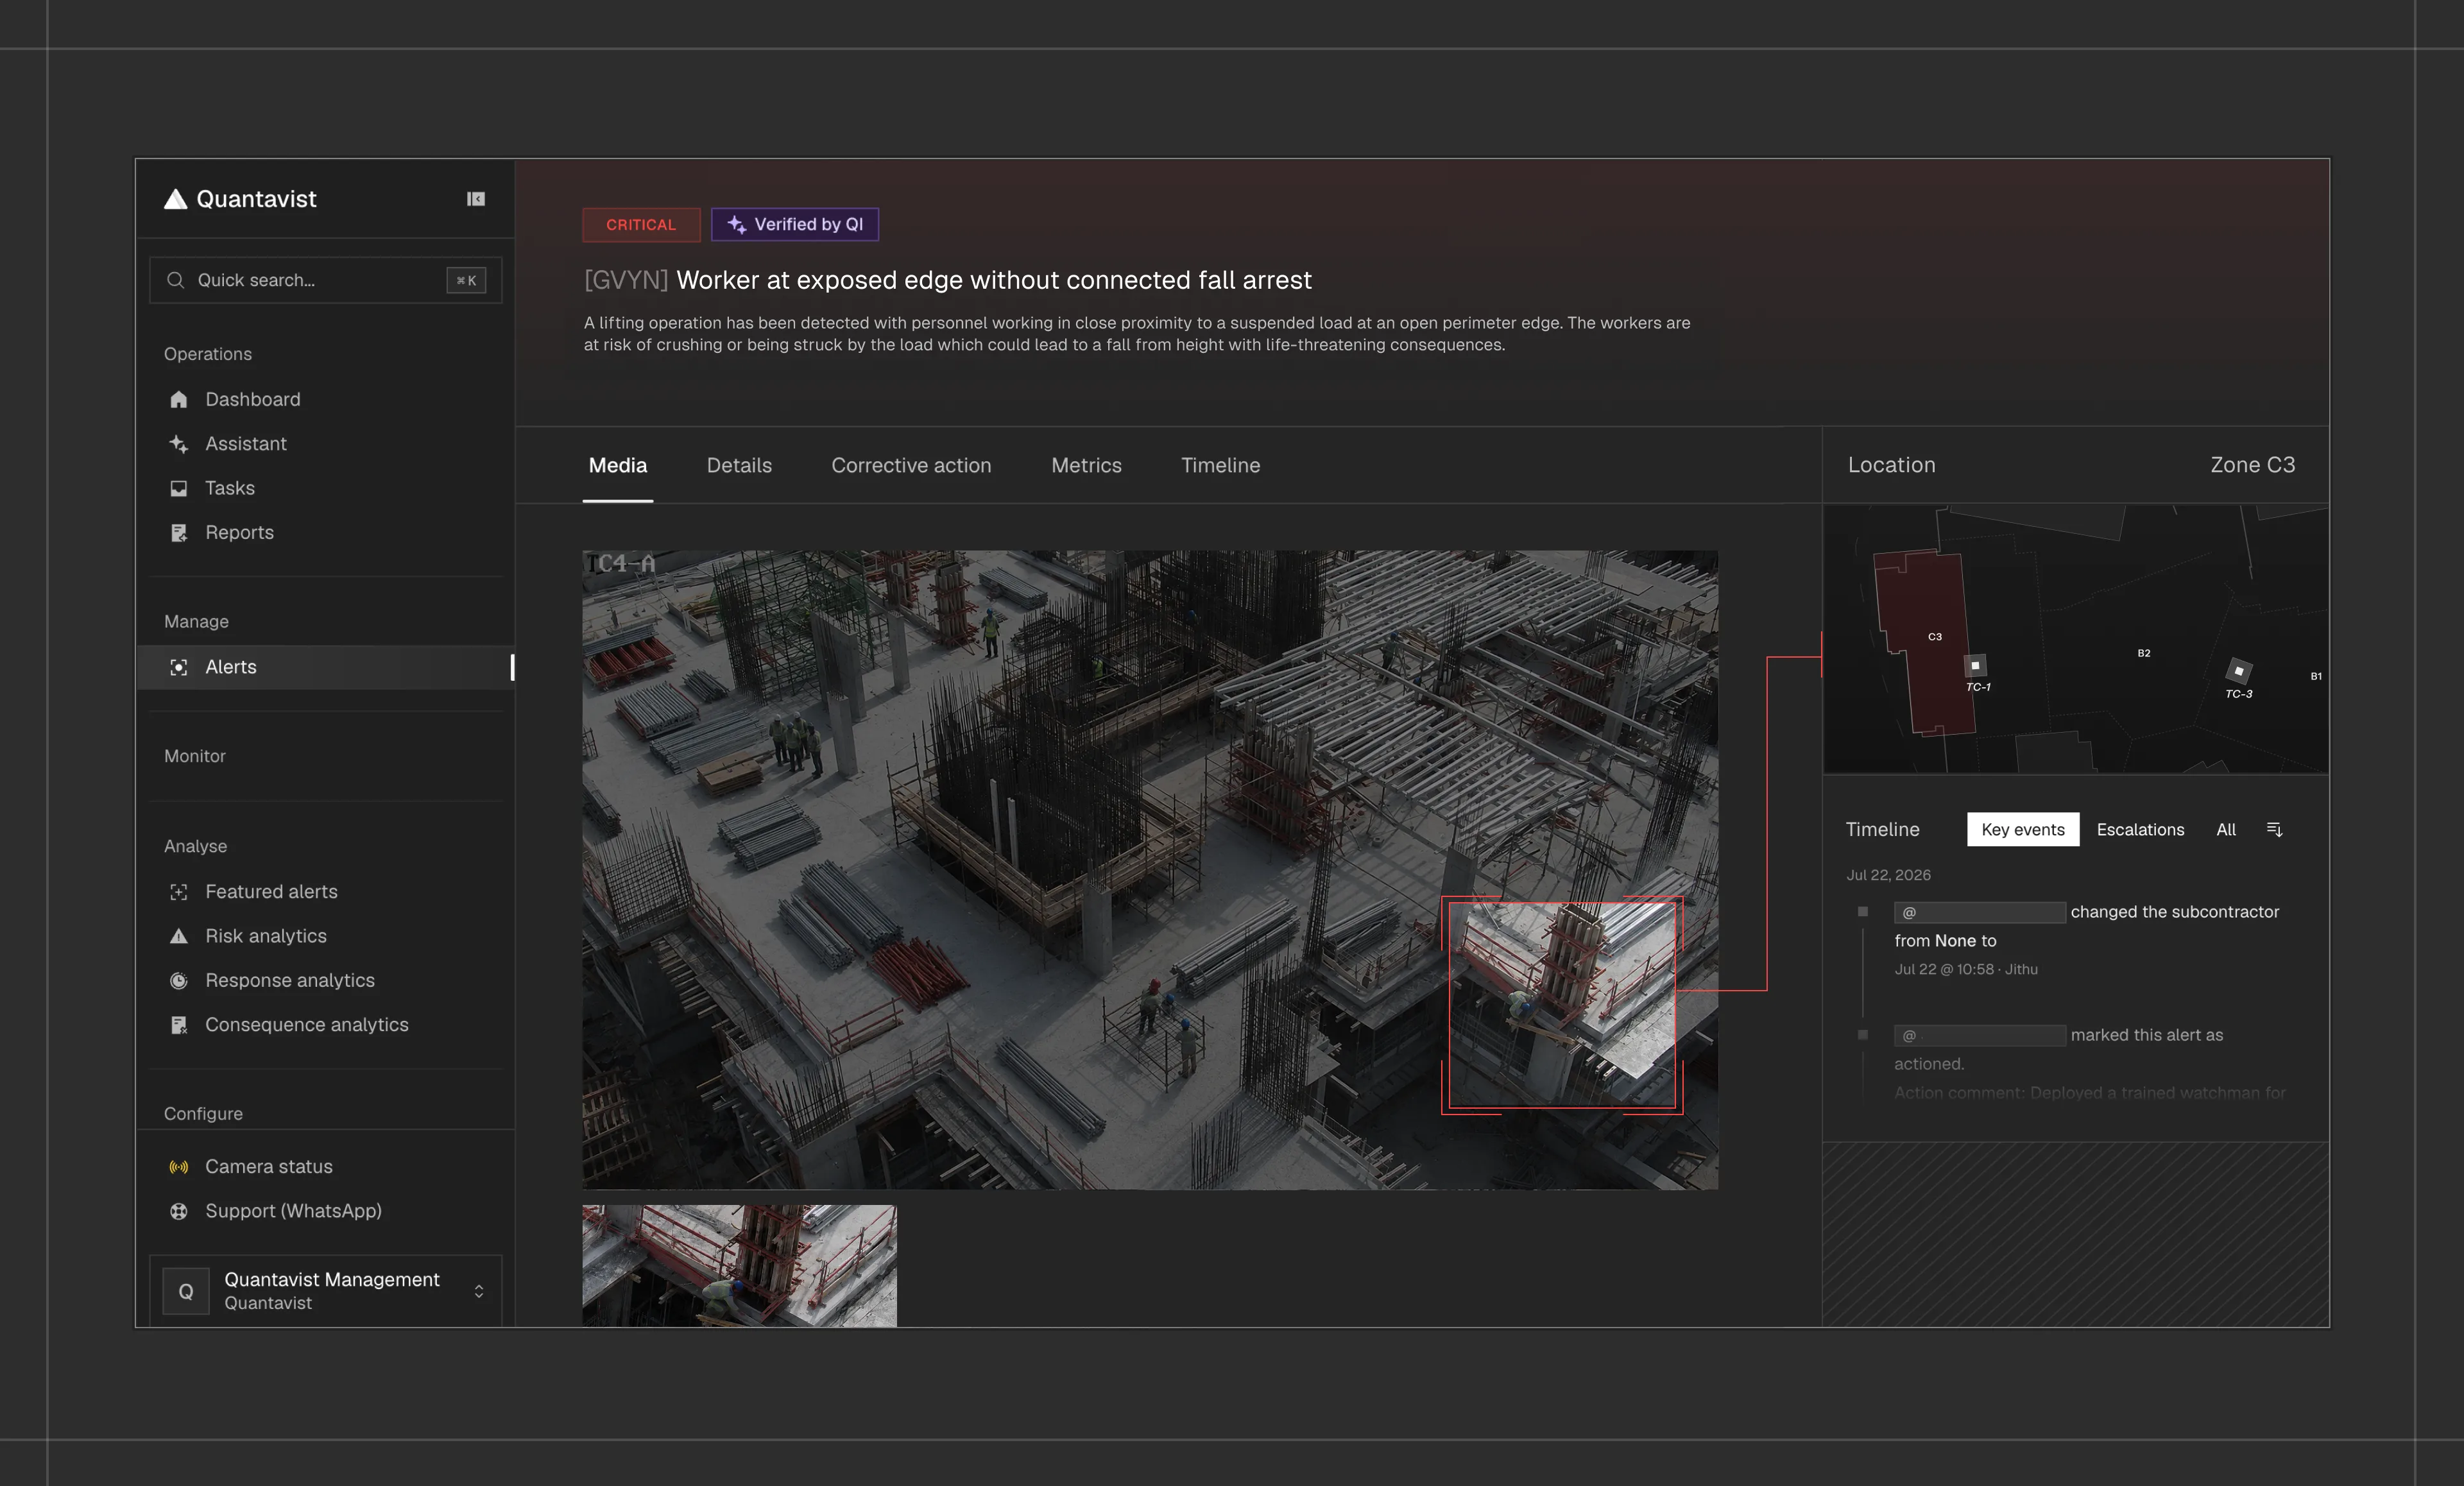Click the Quantavist triangle logo
The image size is (2464, 1486).
coord(175,199)
